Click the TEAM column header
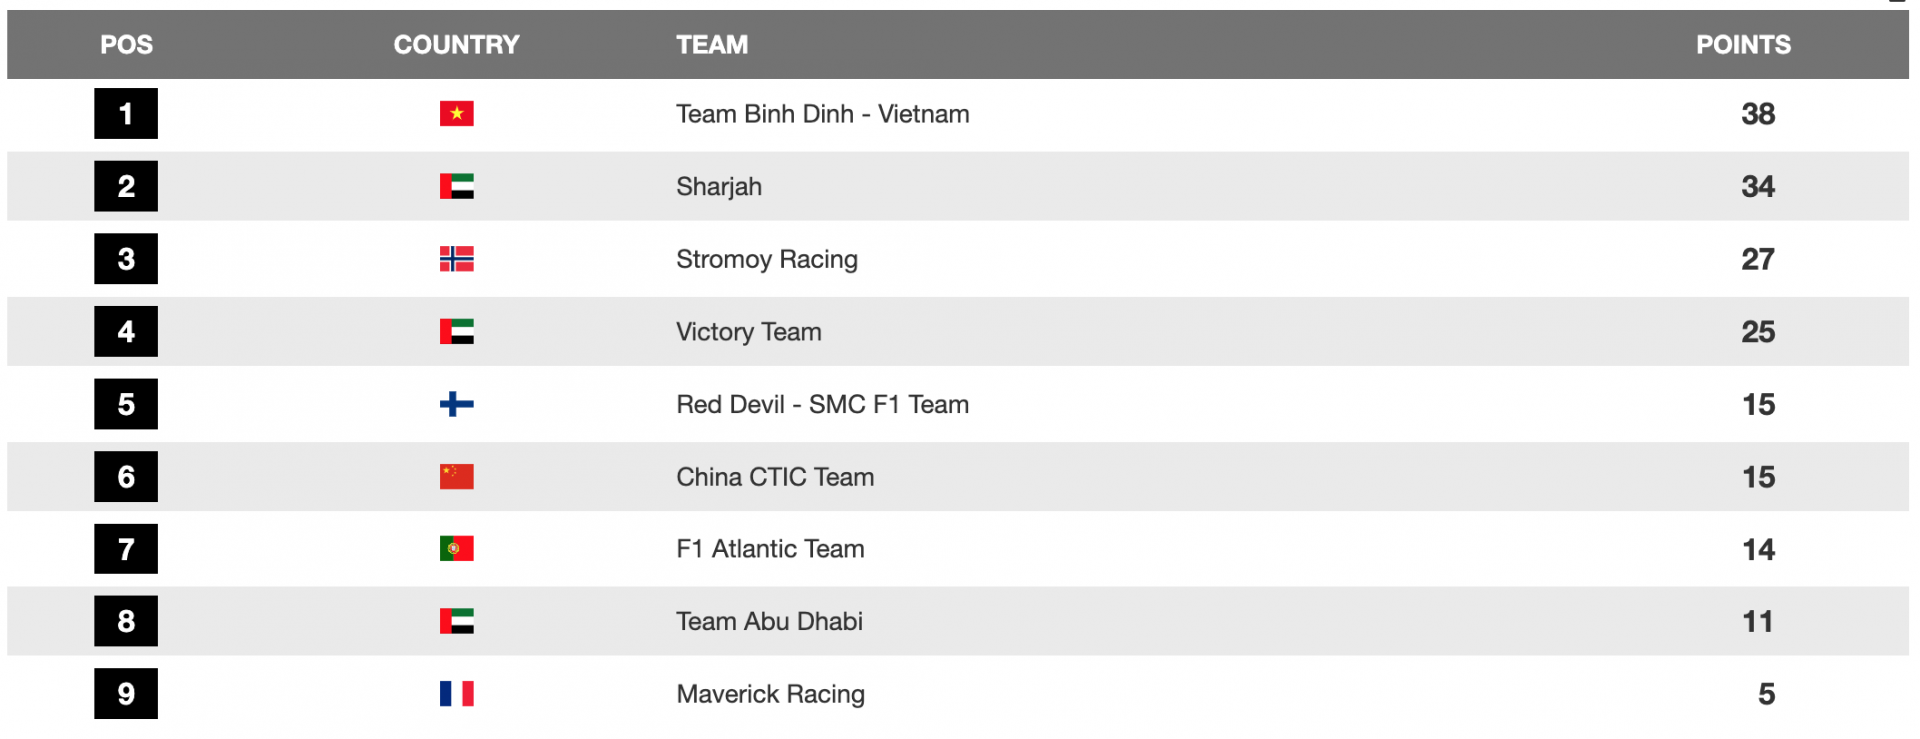This screenshot has width=1920, height=739. click(x=712, y=45)
